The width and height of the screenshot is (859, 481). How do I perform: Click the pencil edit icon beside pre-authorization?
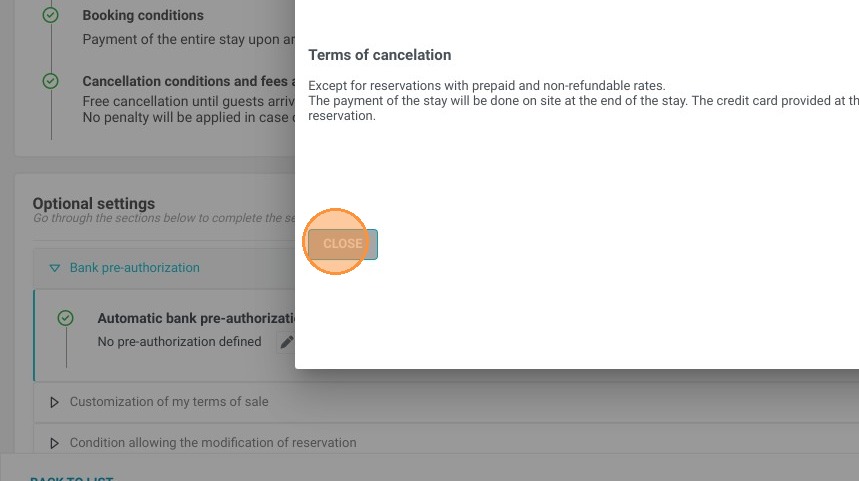(286, 342)
